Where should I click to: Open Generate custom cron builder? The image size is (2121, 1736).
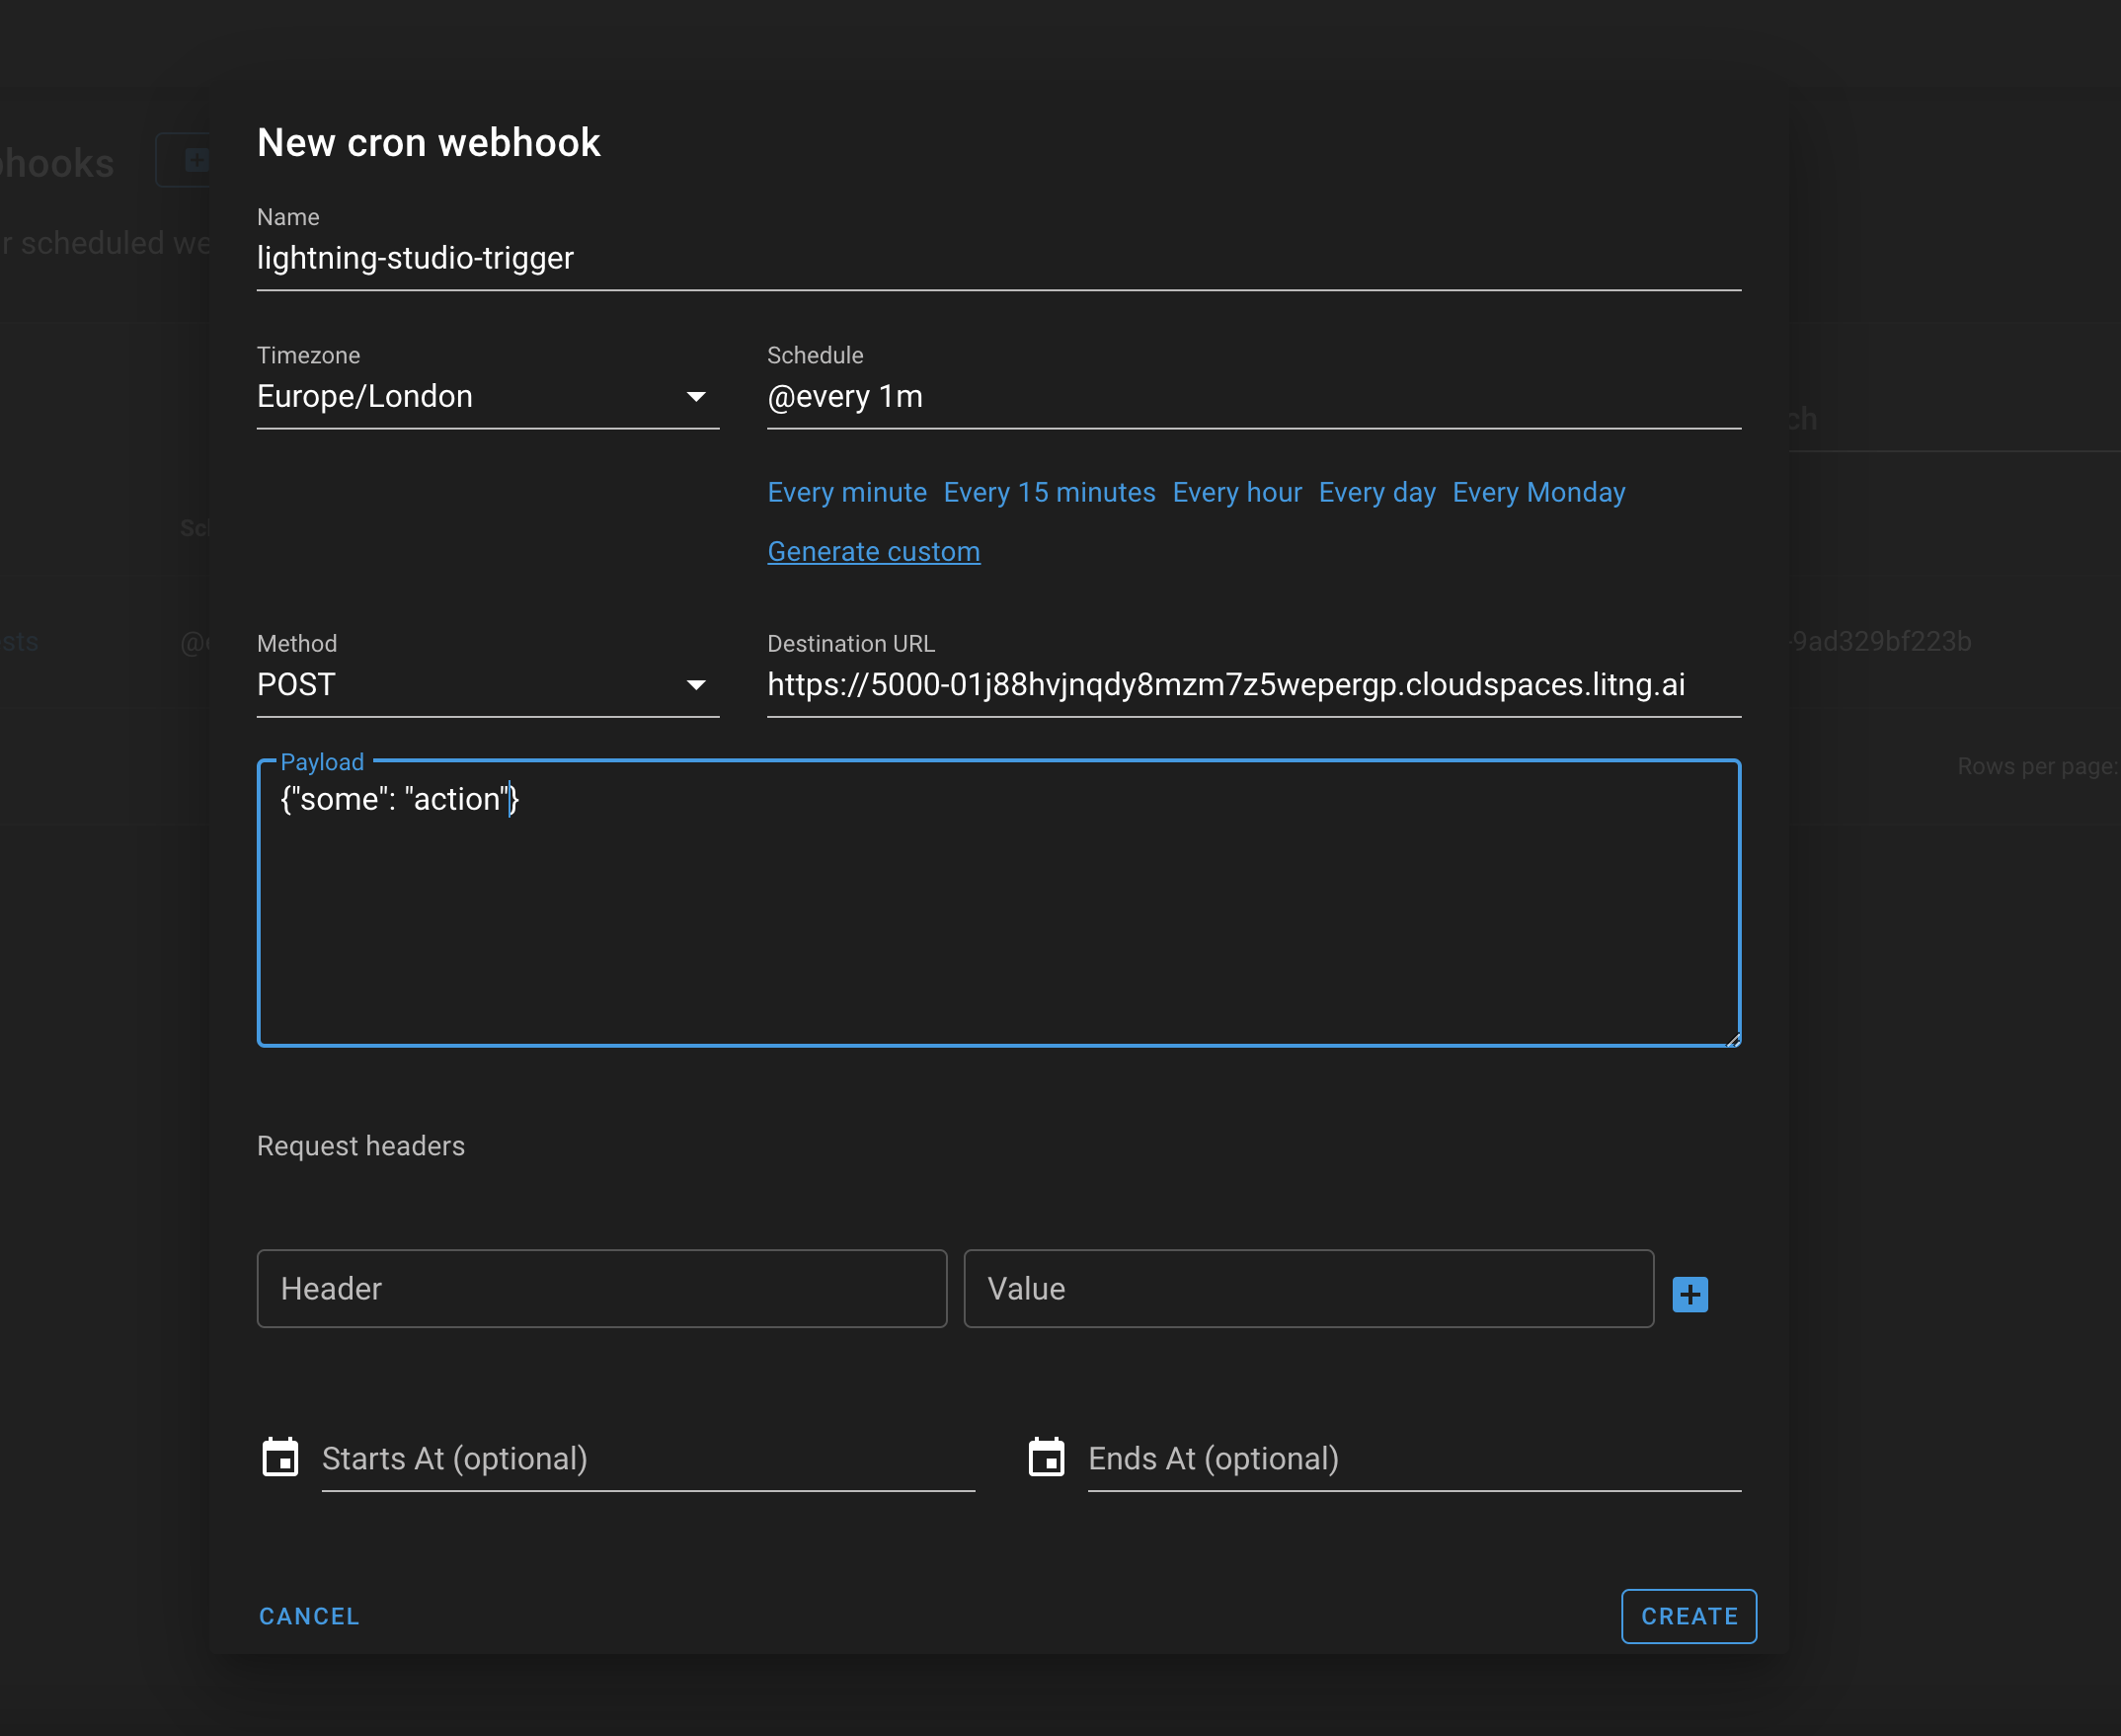[x=873, y=551]
